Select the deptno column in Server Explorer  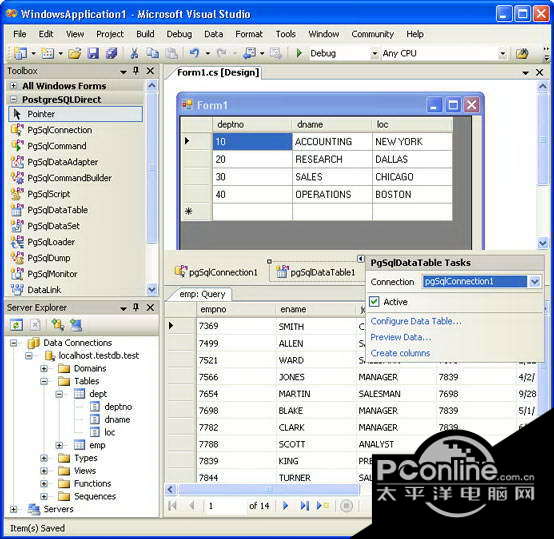click(x=118, y=407)
